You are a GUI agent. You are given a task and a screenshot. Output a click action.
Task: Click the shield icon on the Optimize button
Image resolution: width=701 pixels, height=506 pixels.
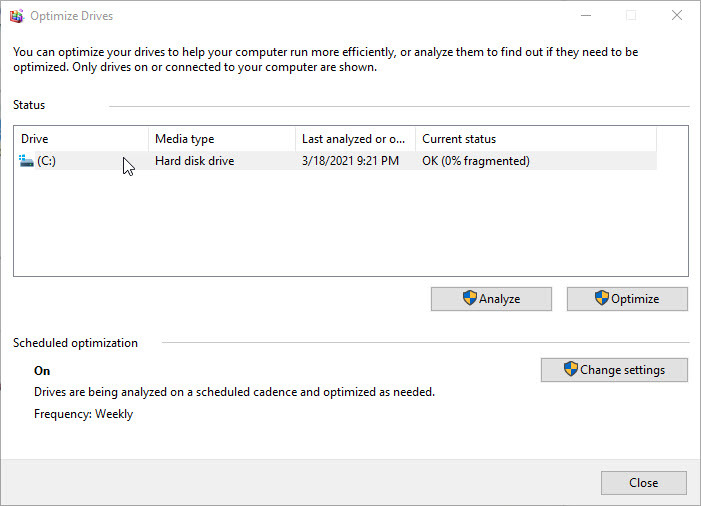(601, 299)
